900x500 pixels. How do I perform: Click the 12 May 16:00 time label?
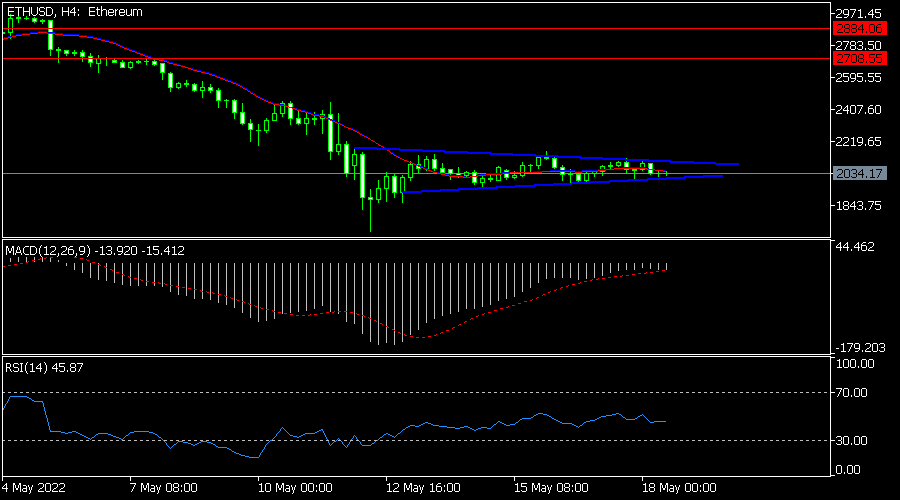click(423, 488)
